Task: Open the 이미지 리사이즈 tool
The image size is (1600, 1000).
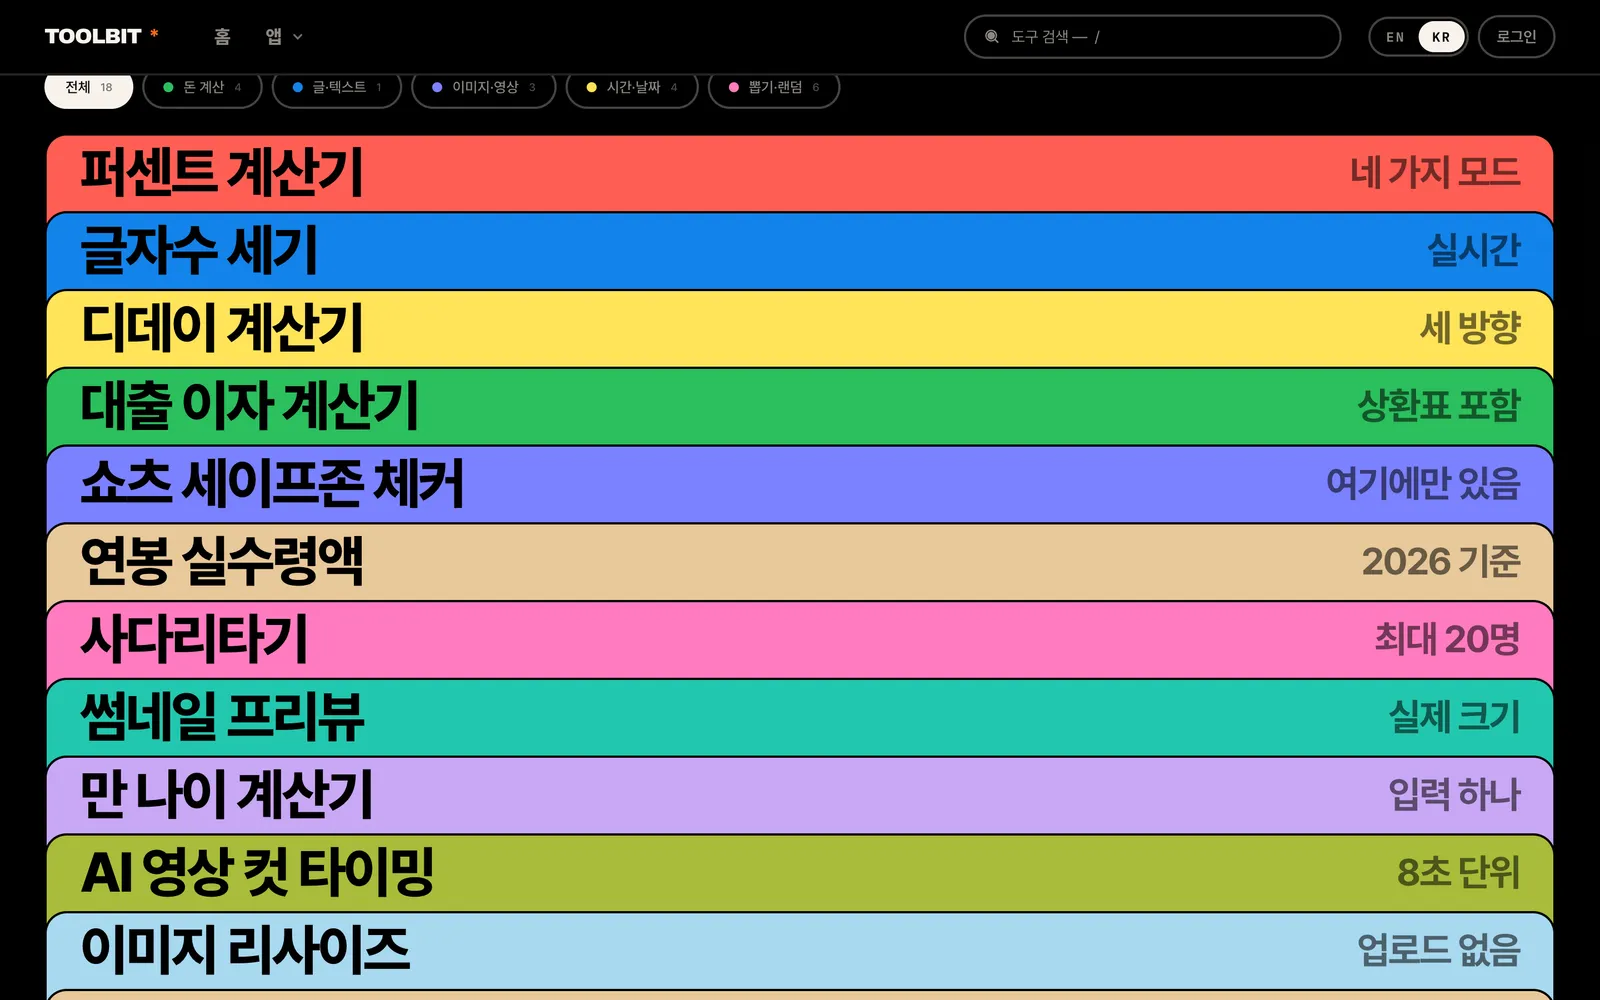Action: [800, 951]
